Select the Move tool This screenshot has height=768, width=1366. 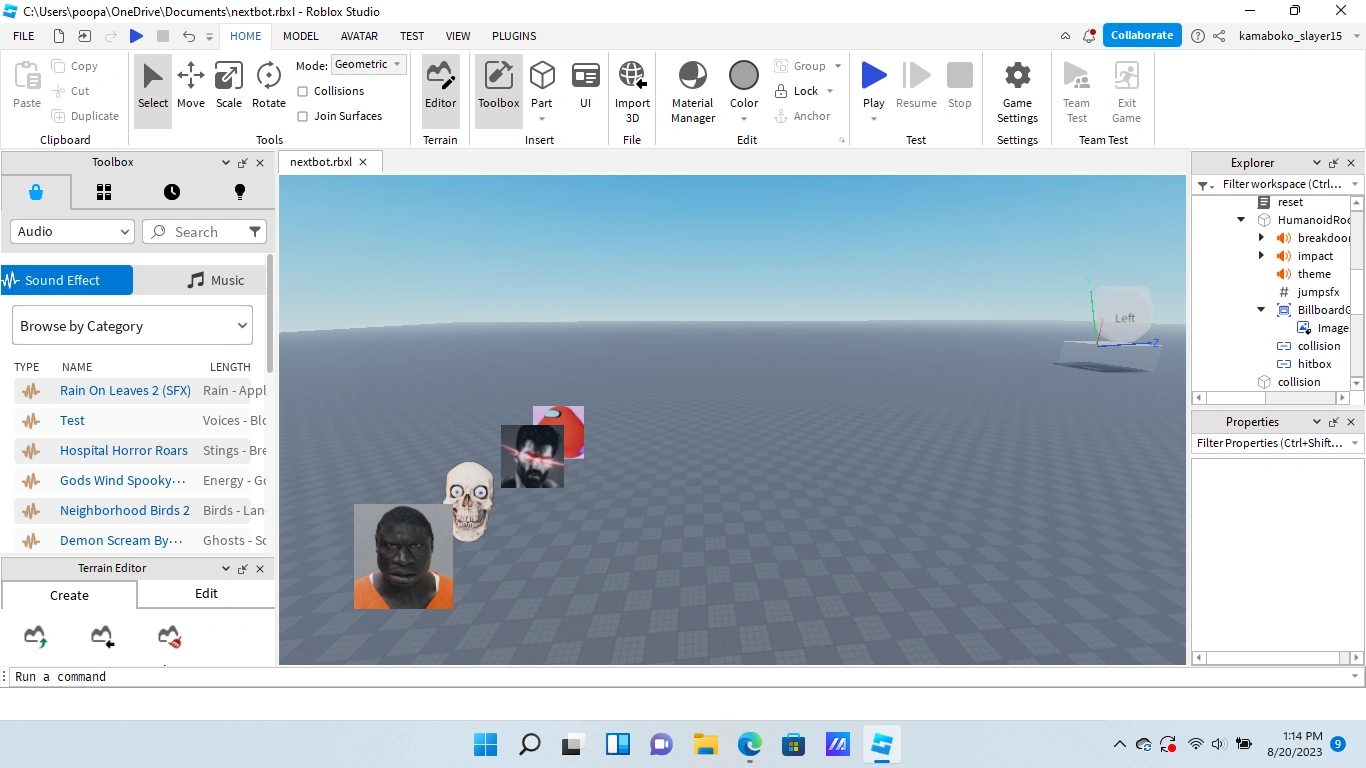190,85
